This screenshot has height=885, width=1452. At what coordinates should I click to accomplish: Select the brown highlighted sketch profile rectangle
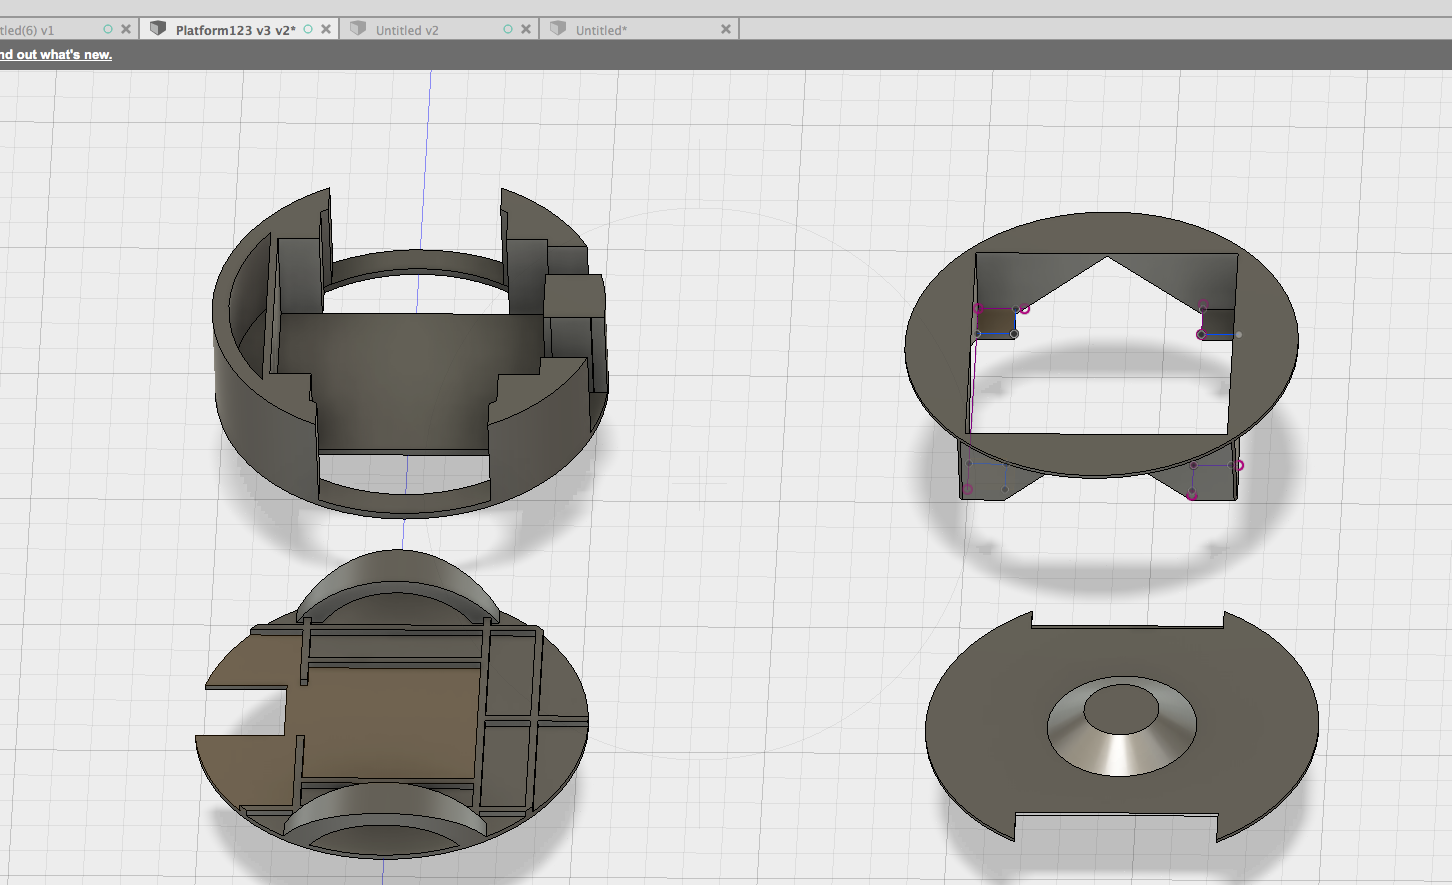pos(995,323)
